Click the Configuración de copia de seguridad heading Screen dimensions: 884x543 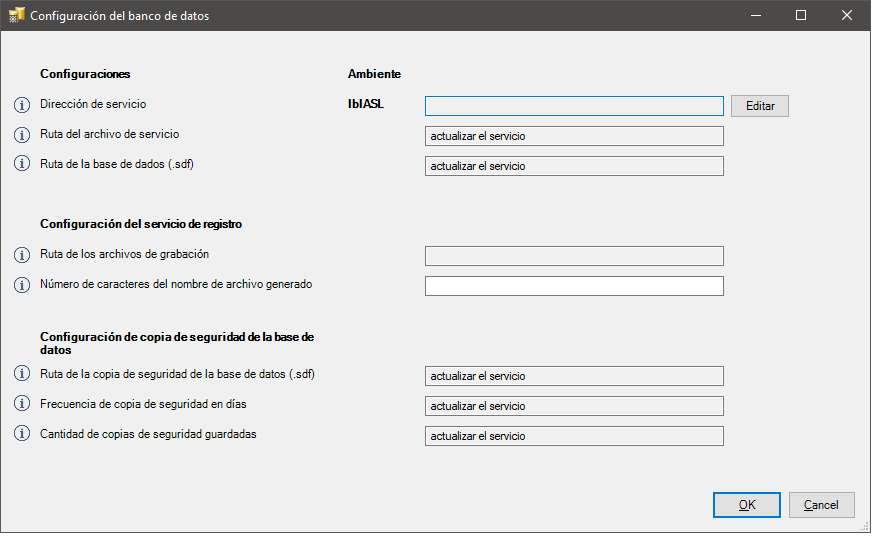177,343
